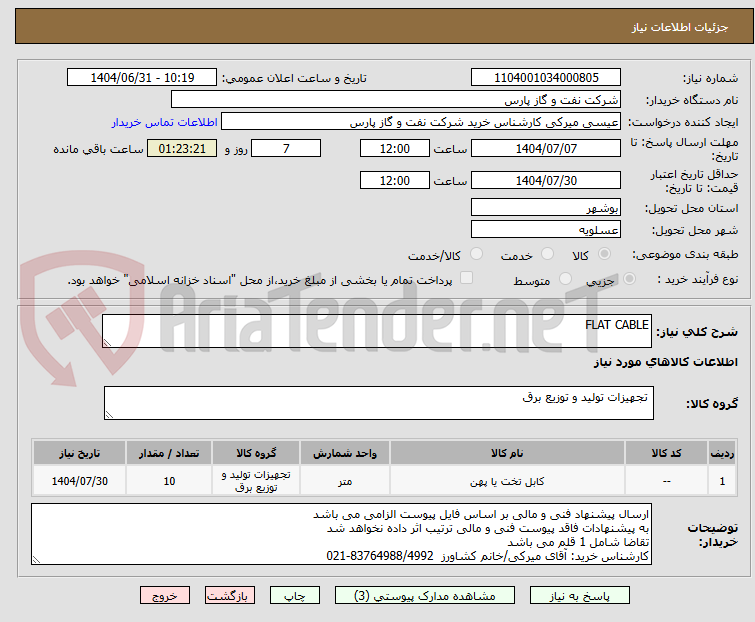Click the گروه کالا column header
This screenshot has width=755, height=622.
point(256,453)
